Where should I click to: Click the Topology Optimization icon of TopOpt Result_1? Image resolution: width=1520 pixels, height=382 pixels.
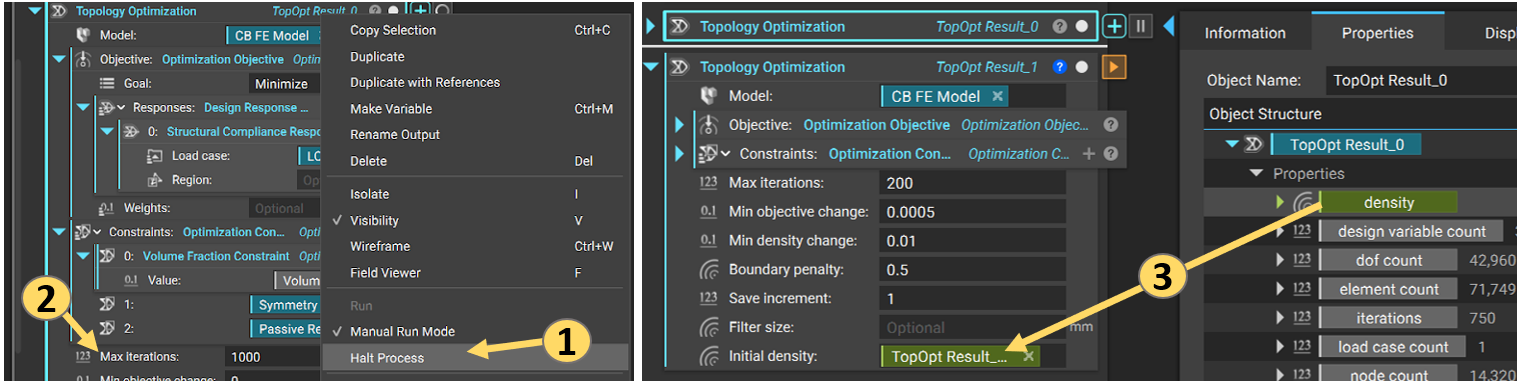click(679, 67)
